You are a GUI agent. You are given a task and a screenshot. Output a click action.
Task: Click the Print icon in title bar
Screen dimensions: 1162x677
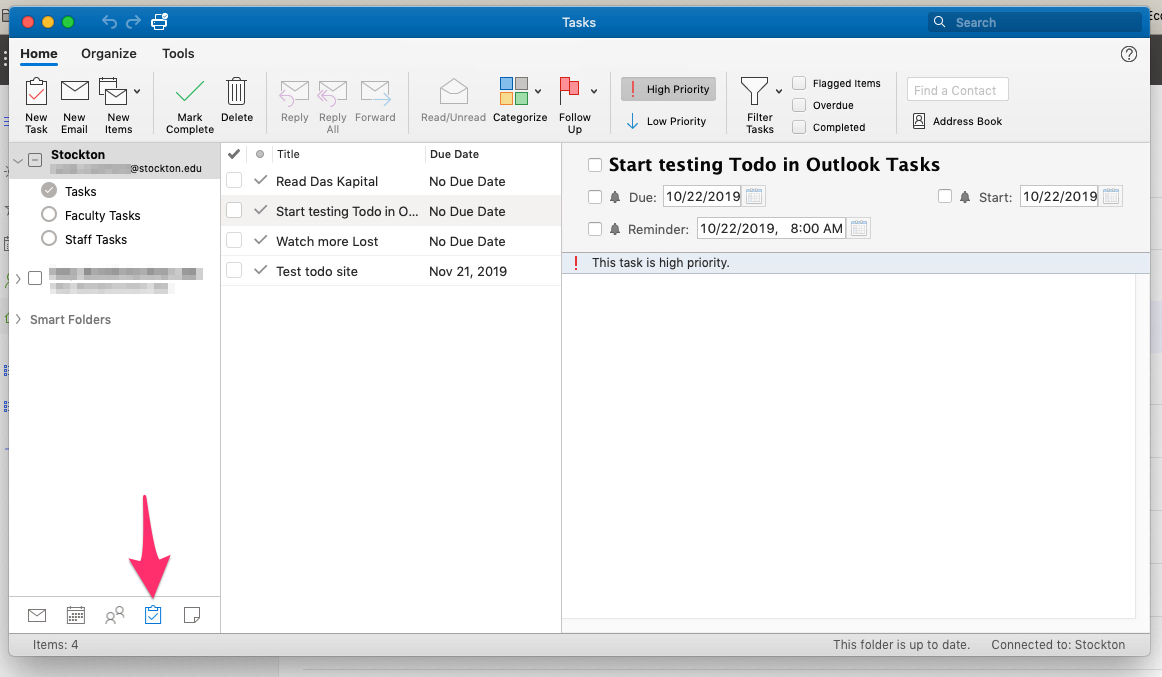(x=159, y=22)
